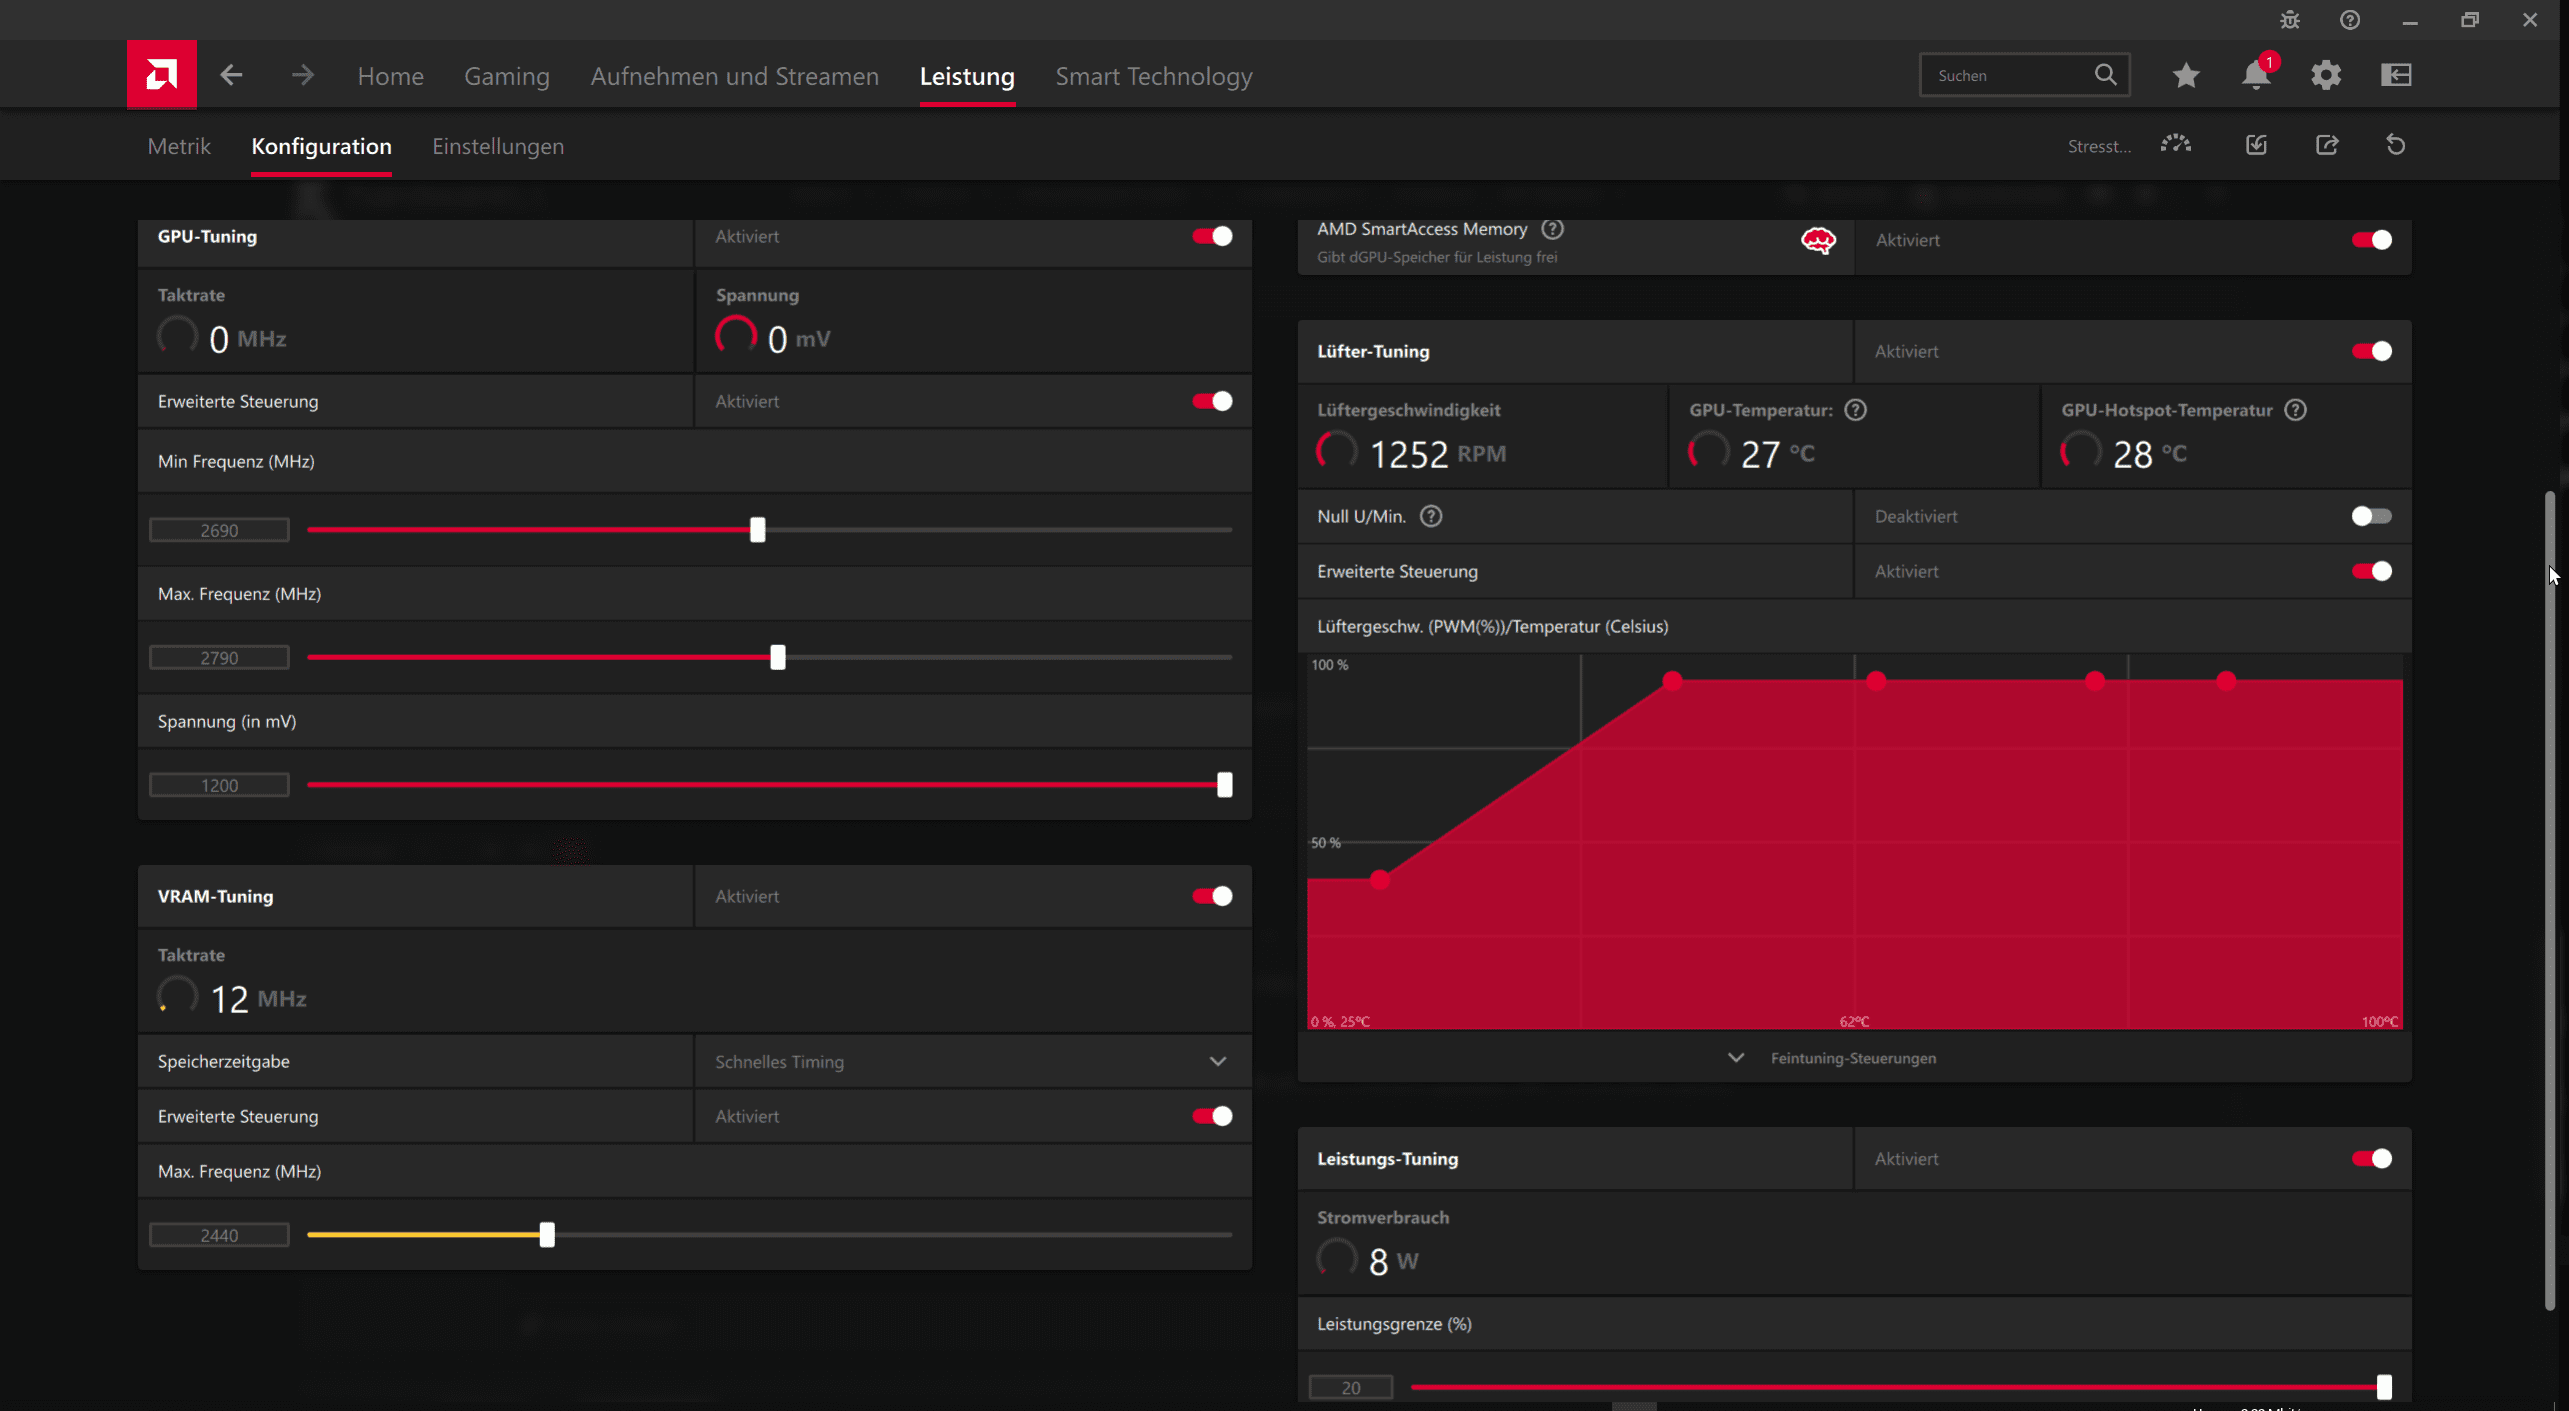Click the export profile share icon
This screenshot has width=2569, height=1411.
pyautogui.click(x=2326, y=146)
